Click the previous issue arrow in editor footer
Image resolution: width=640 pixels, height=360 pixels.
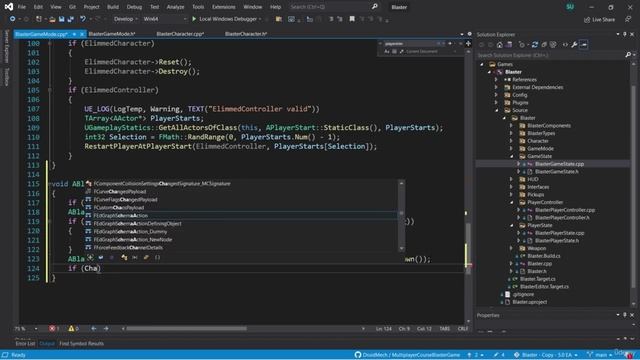click(x=94, y=329)
